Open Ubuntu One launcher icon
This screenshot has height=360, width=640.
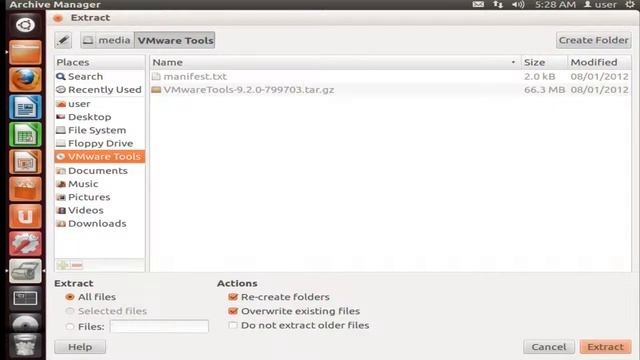[25, 216]
